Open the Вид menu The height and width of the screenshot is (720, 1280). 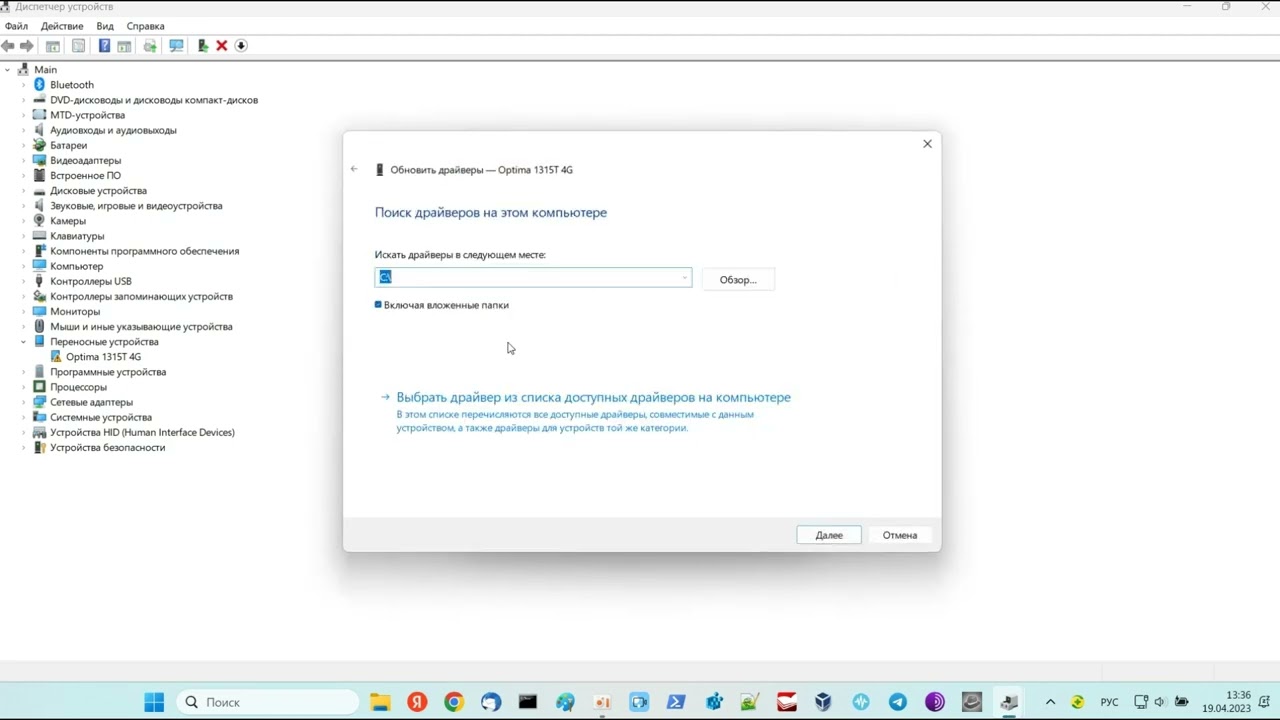[105, 26]
